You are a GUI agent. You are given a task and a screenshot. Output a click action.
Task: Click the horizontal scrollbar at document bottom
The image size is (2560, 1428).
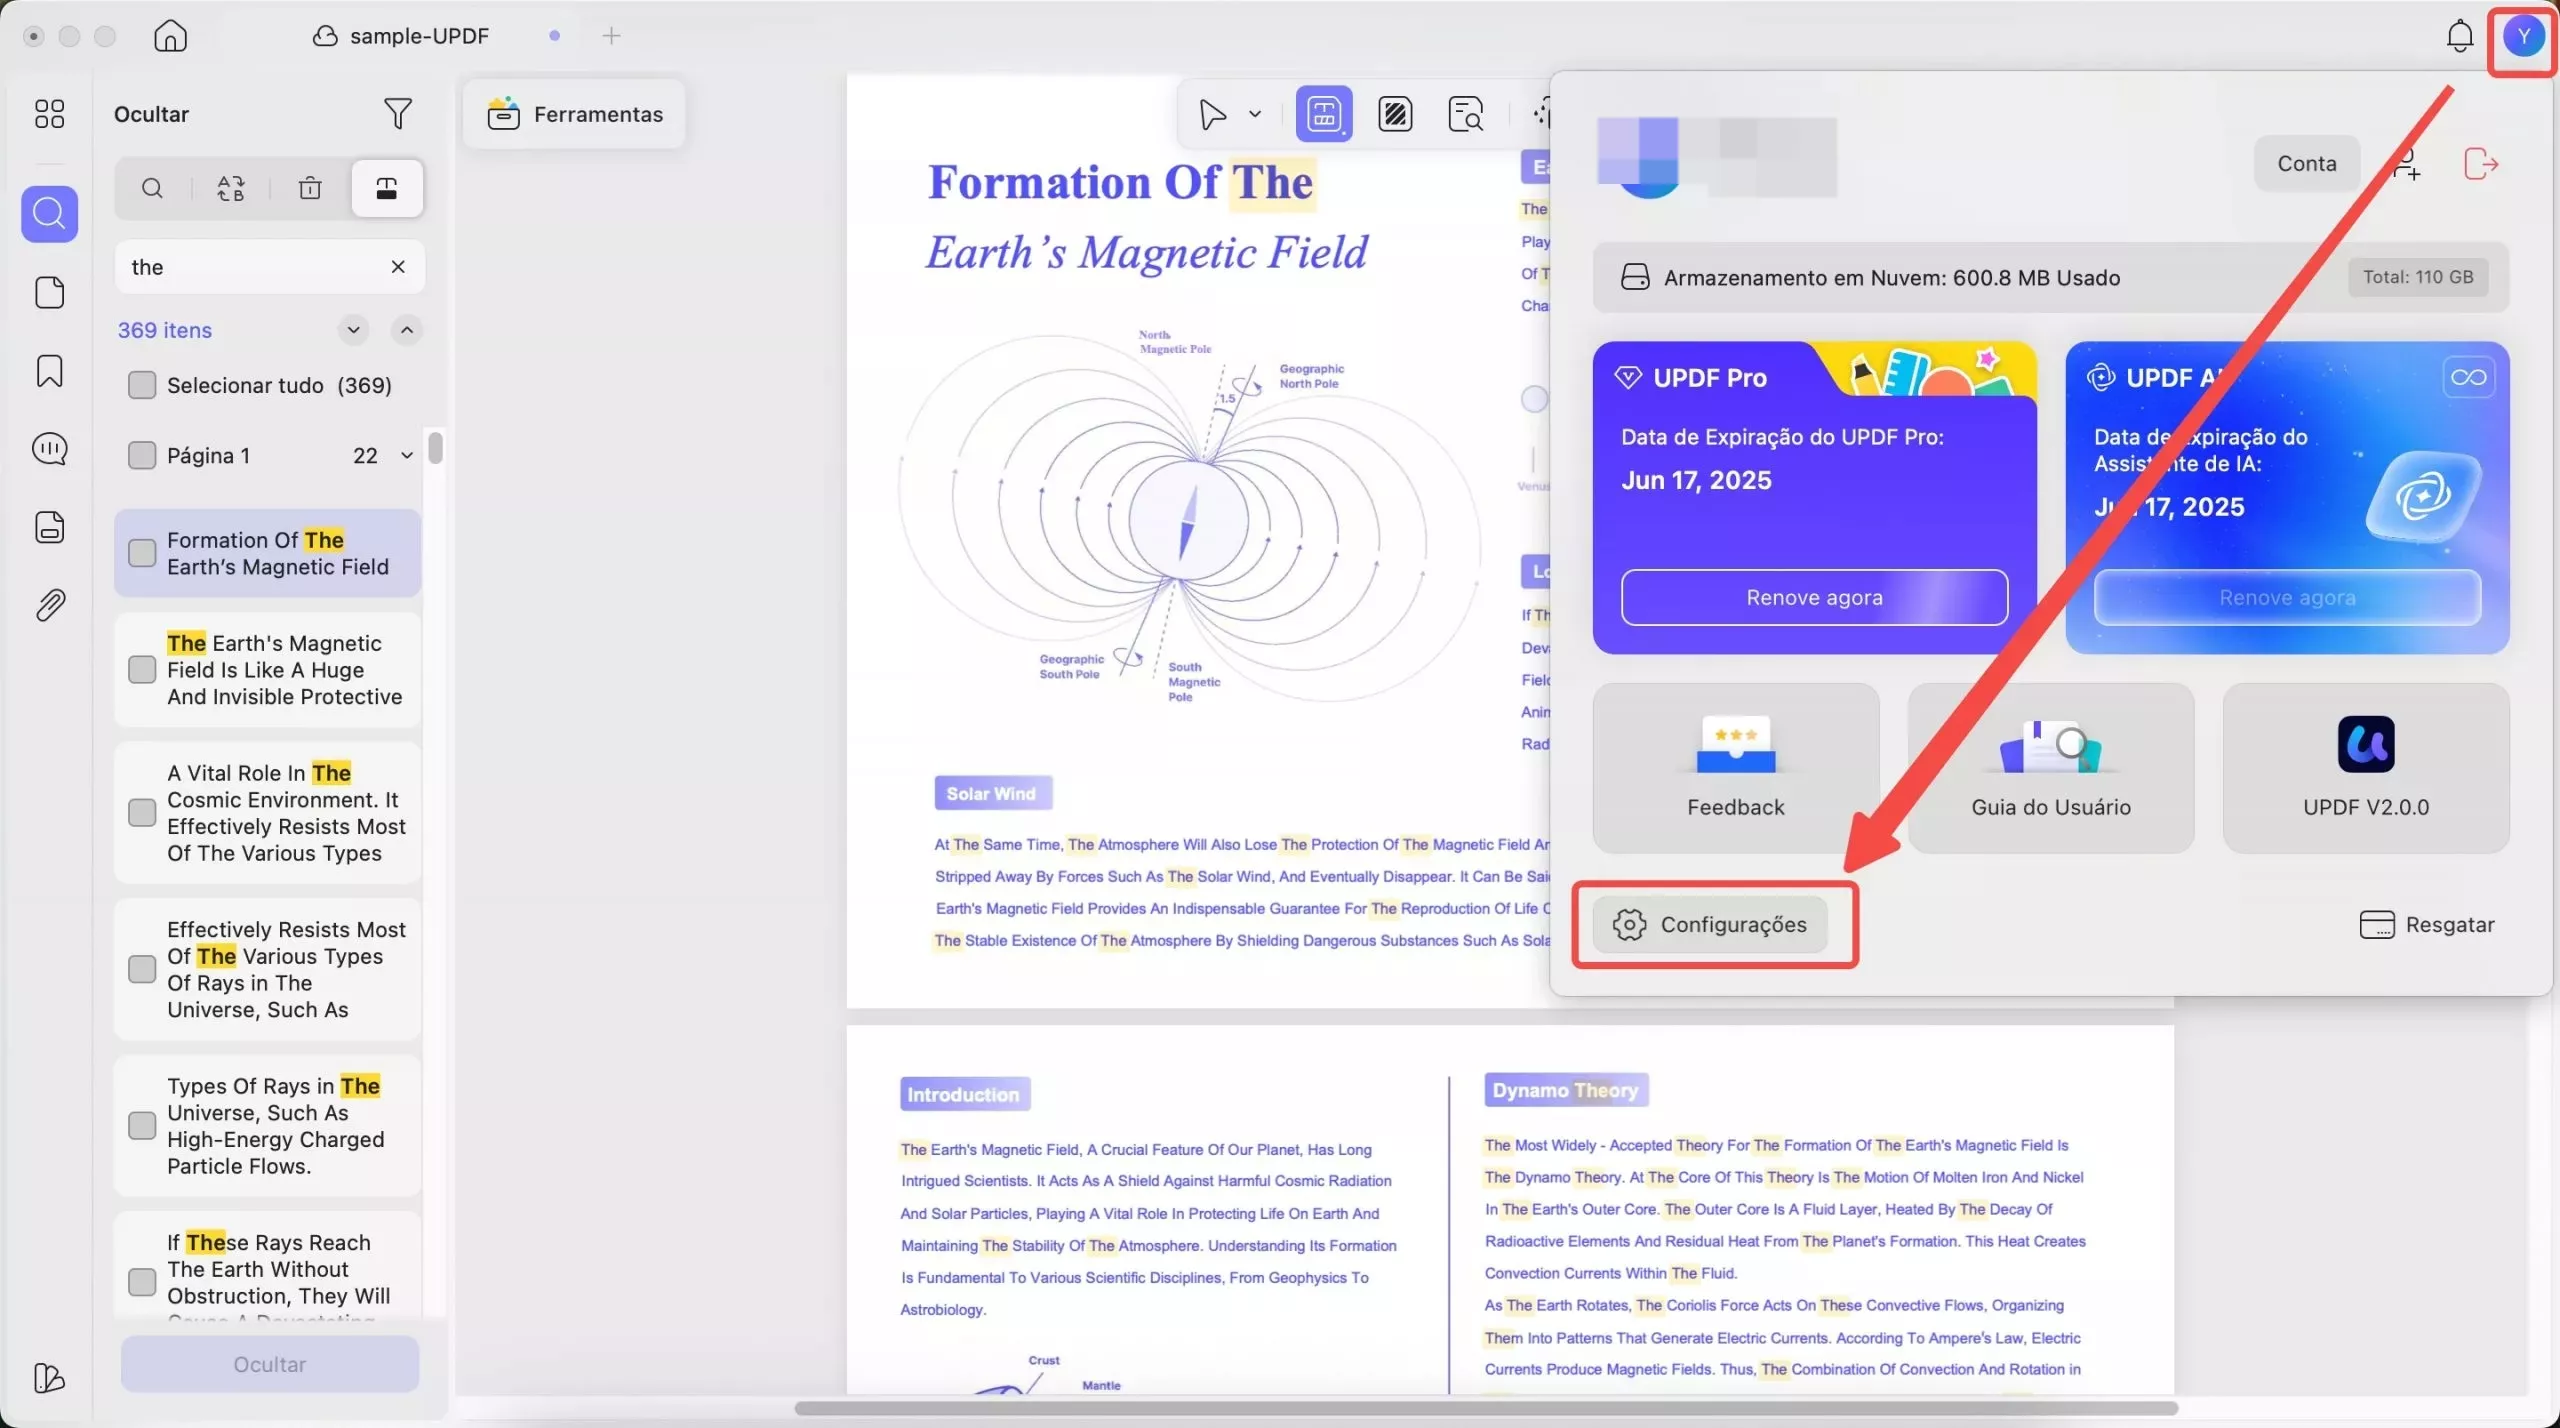(1486, 1408)
